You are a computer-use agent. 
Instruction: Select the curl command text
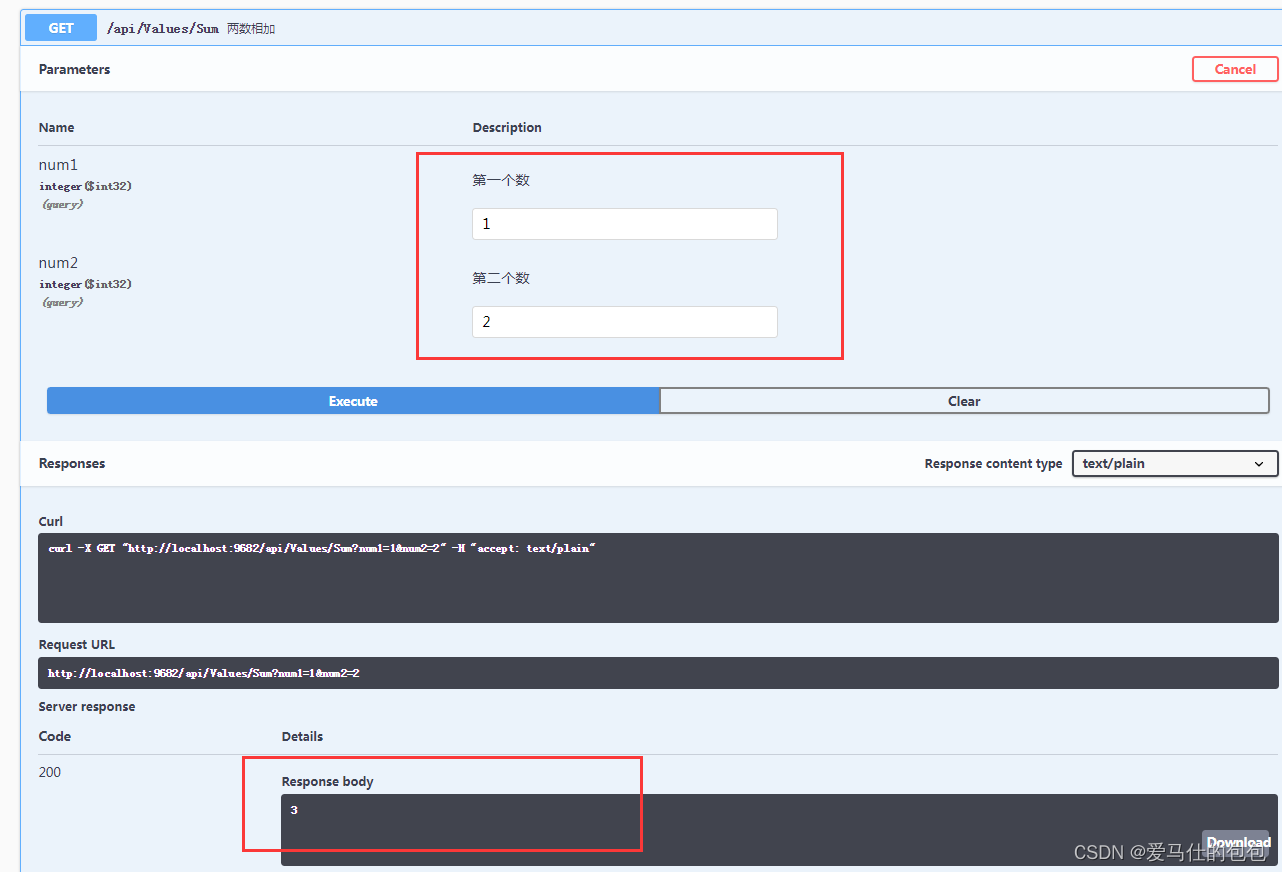(x=322, y=549)
